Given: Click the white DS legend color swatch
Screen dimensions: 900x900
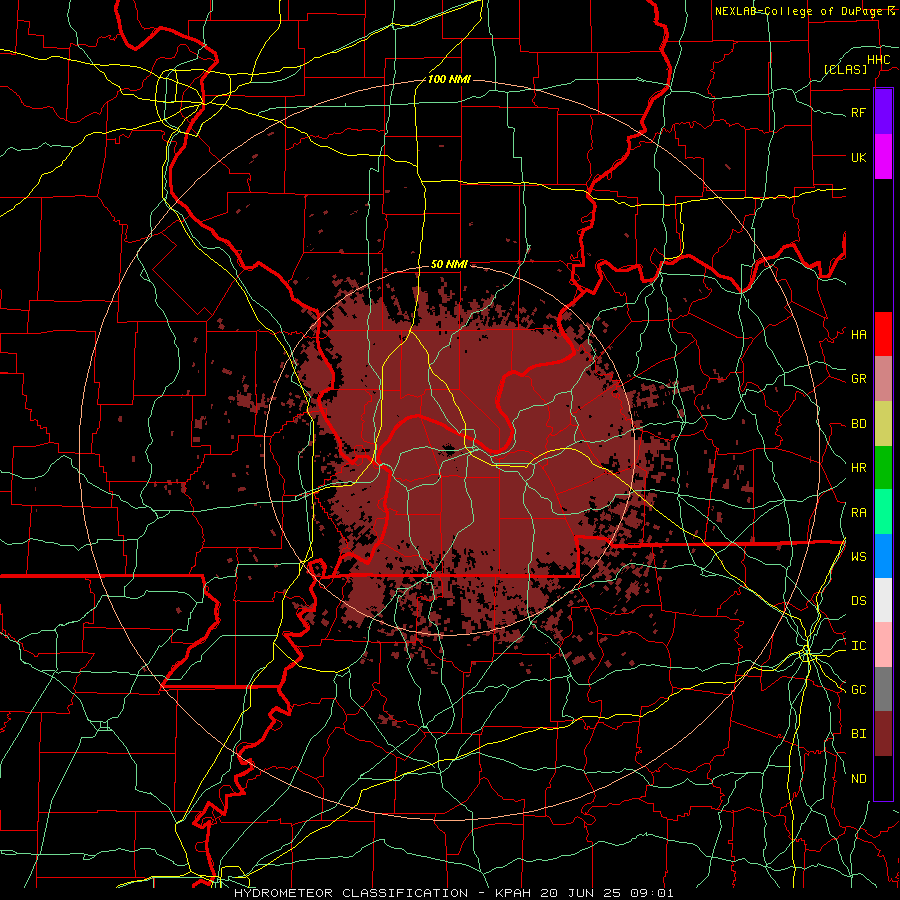Looking at the screenshot, I should [x=883, y=600].
